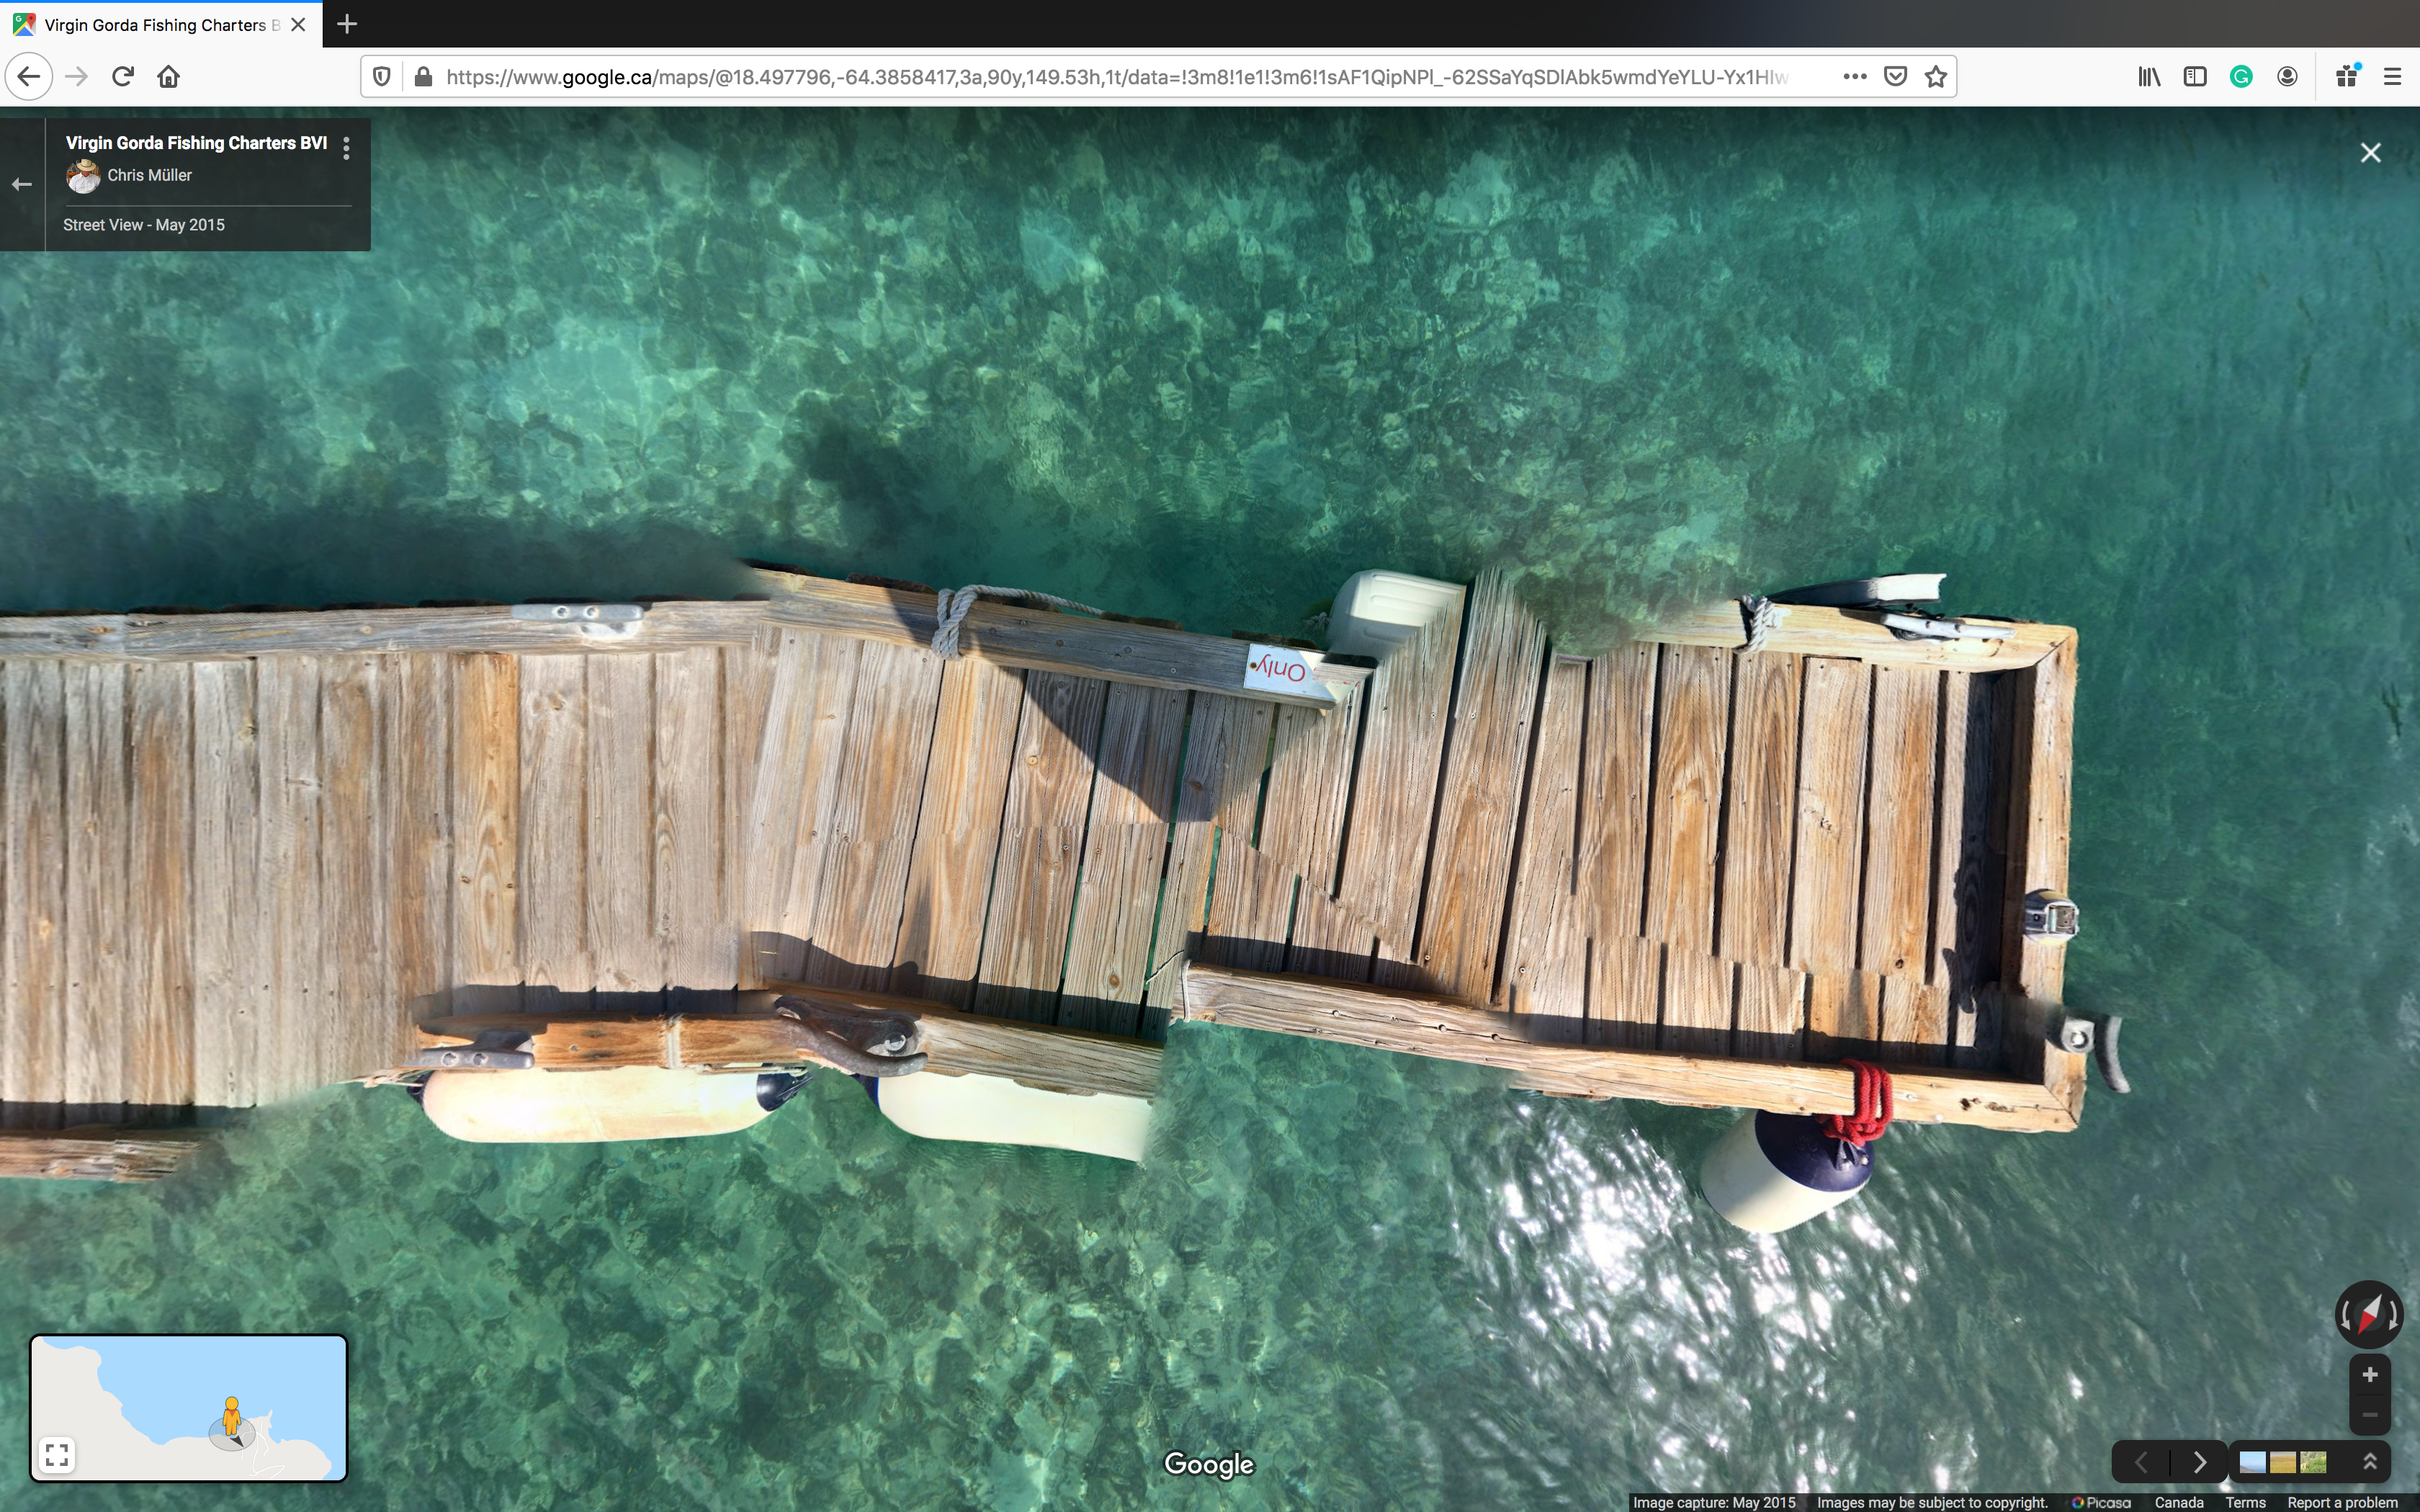
Task: Go back using the left arrow panel button
Action: tap(22, 184)
